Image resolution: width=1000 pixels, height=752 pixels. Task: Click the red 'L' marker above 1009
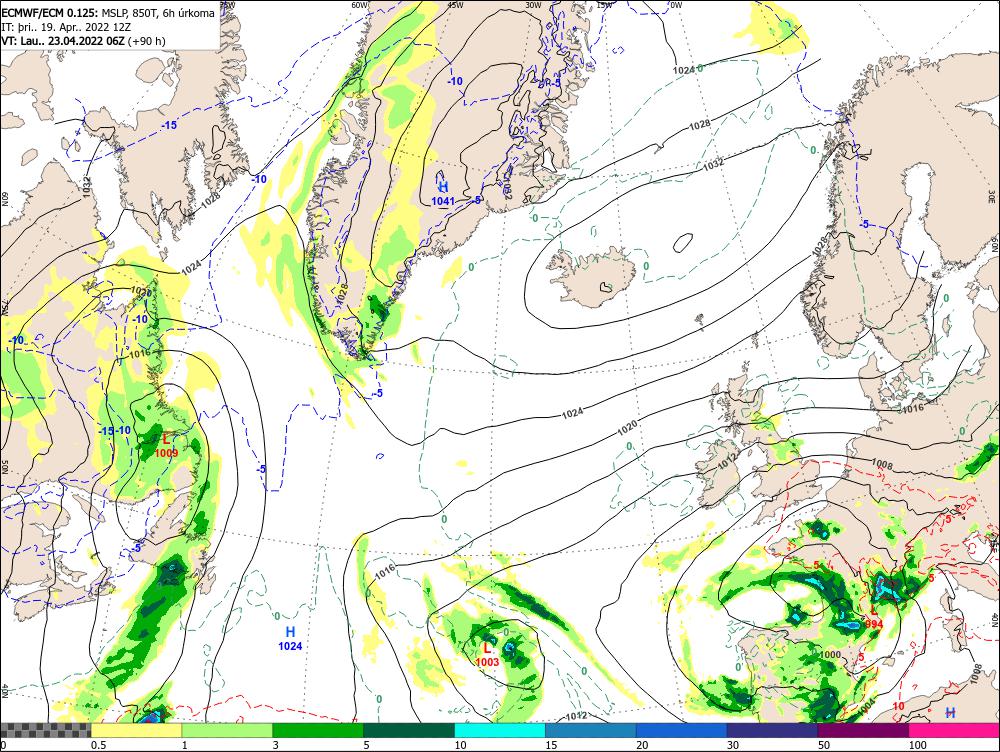(166, 439)
